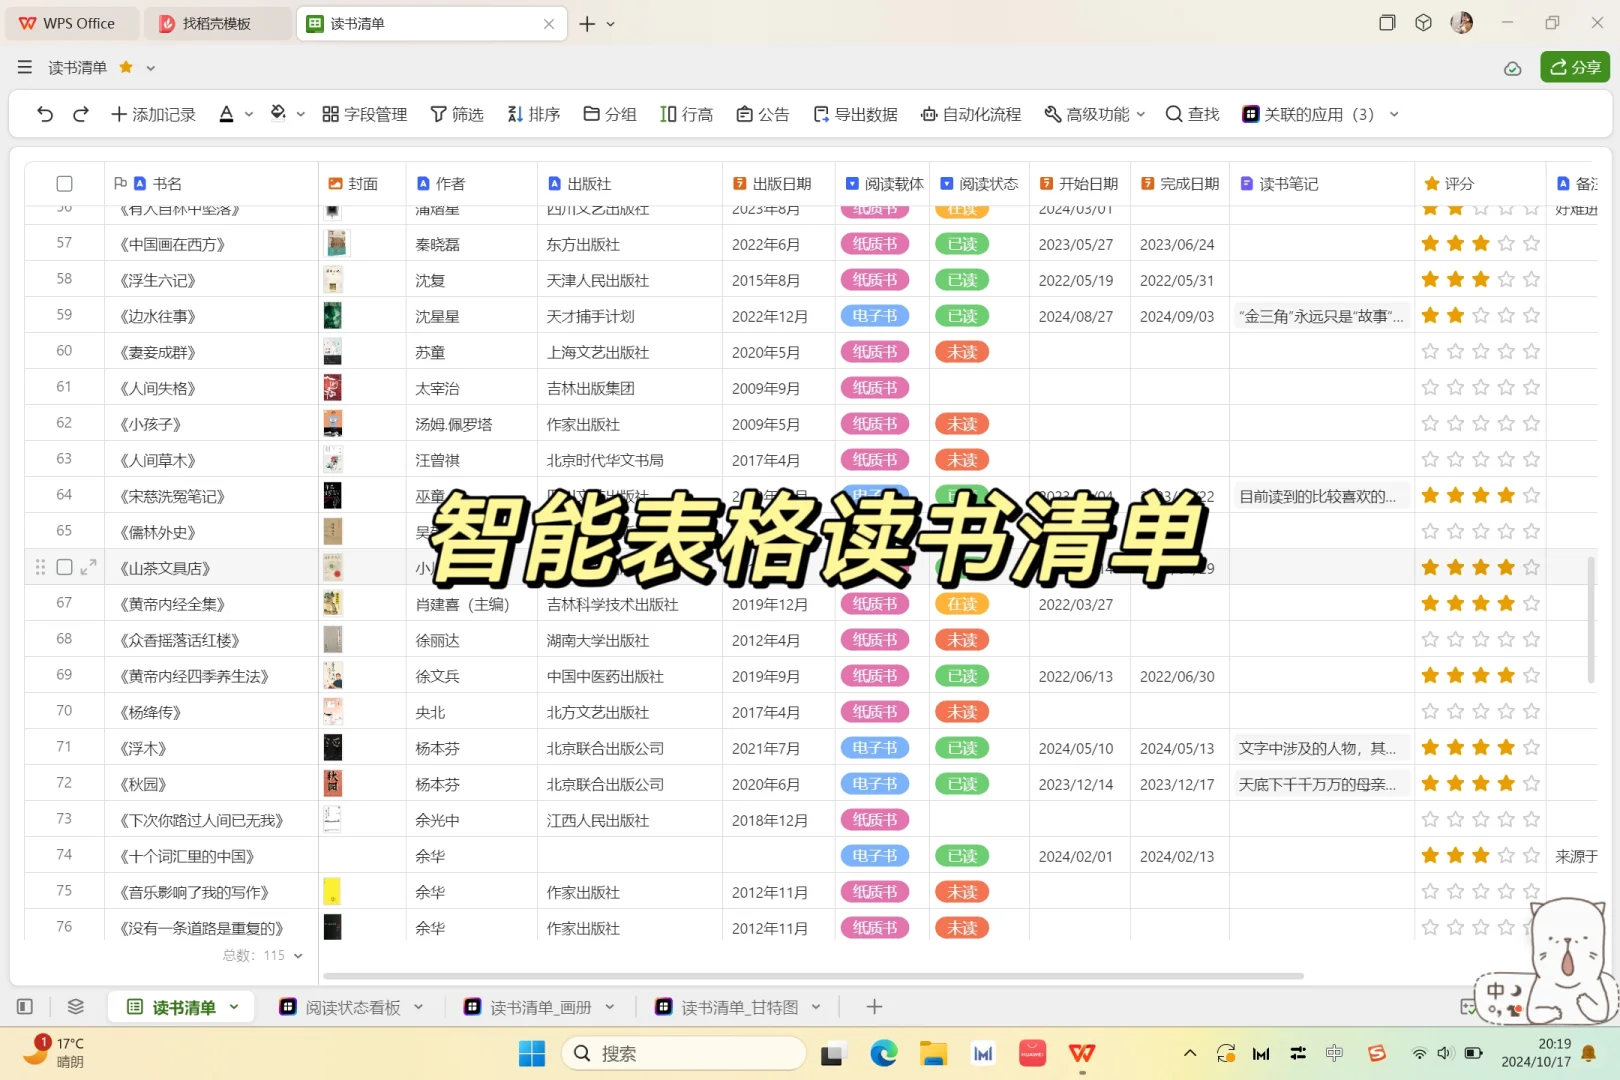The width and height of the screenshot is (1620, 1080).
Task: Click the undo arrow icon
Action: tap(45, 114)
